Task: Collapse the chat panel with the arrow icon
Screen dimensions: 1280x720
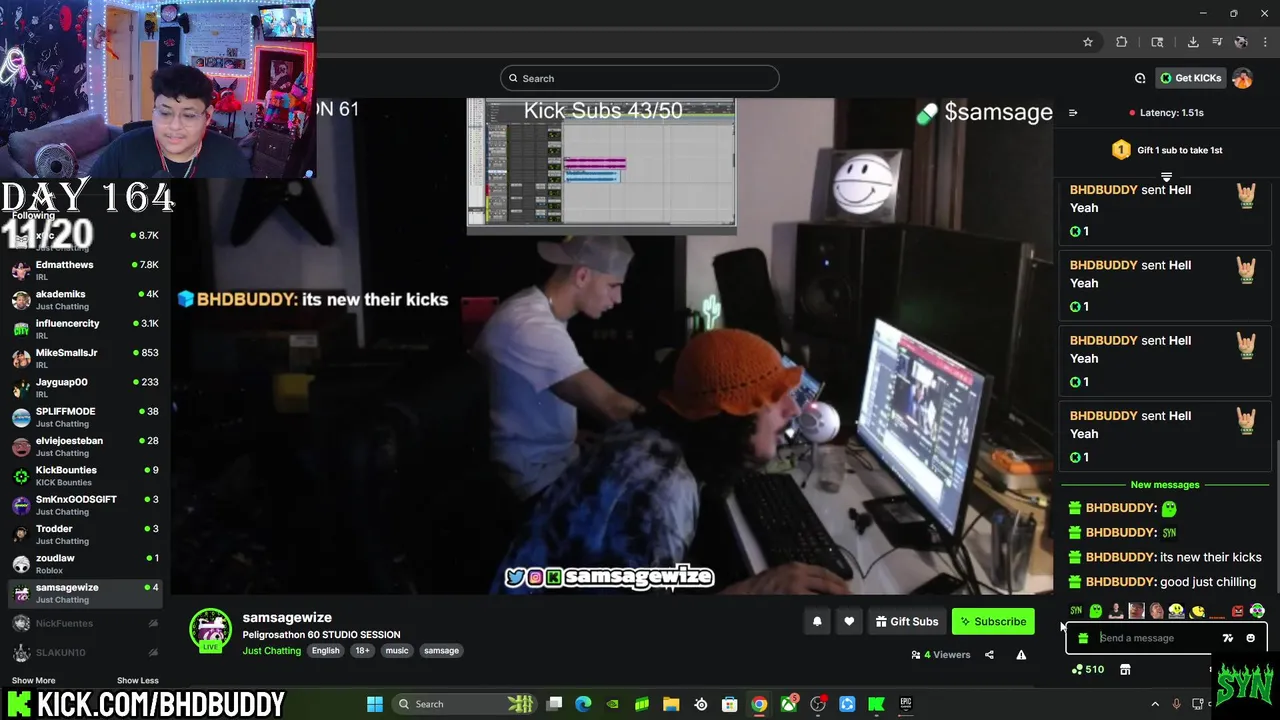Action: click(x=1073, y=113)
